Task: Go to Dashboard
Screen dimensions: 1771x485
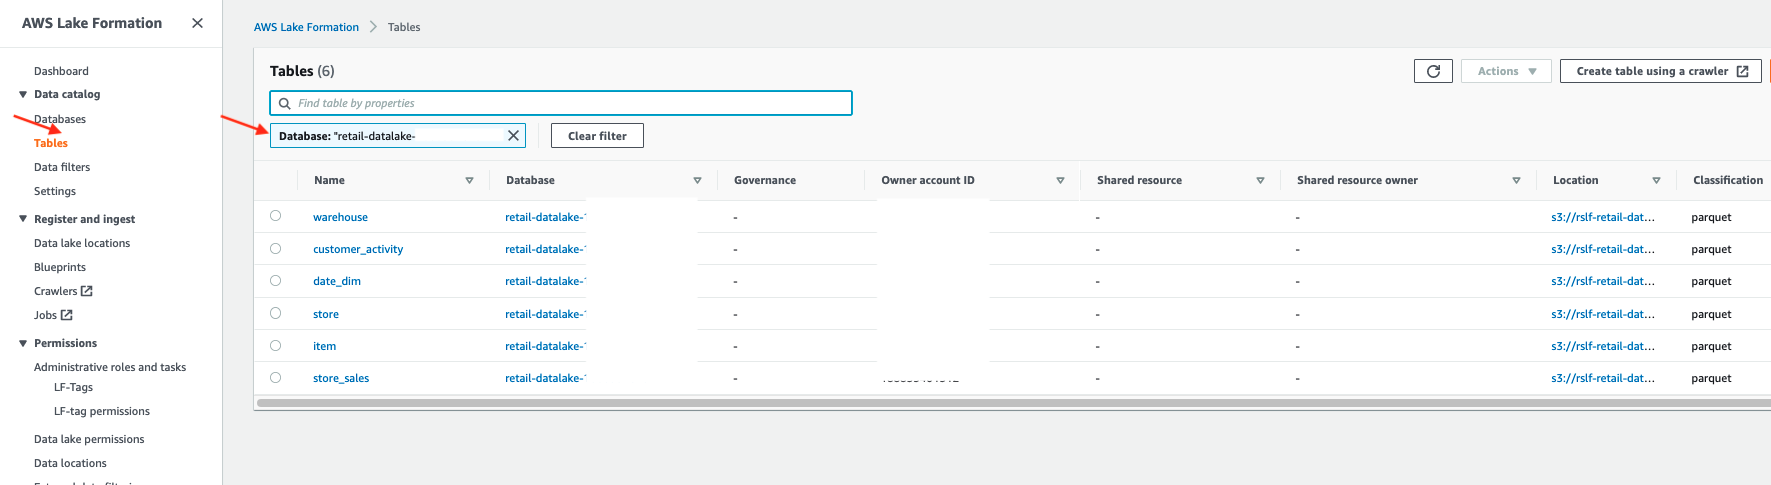Action: coord(61,71)
